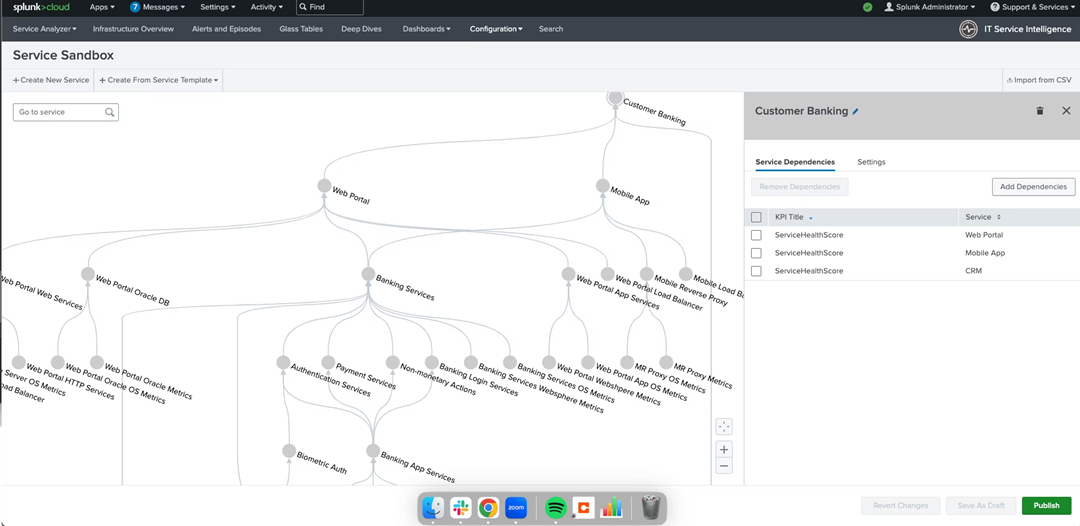
Task: Open Glass Tables in navigation bar
Action: click(300, 29)
